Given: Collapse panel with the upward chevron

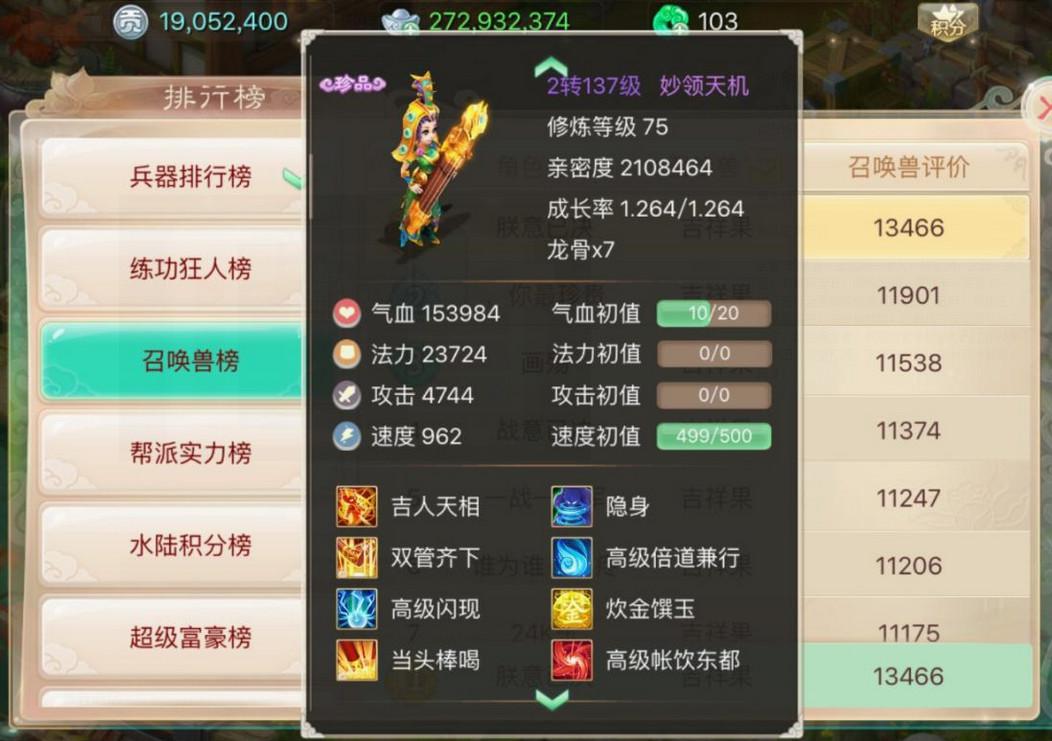Looking at the screenshot, I should (x=551, y=66).
